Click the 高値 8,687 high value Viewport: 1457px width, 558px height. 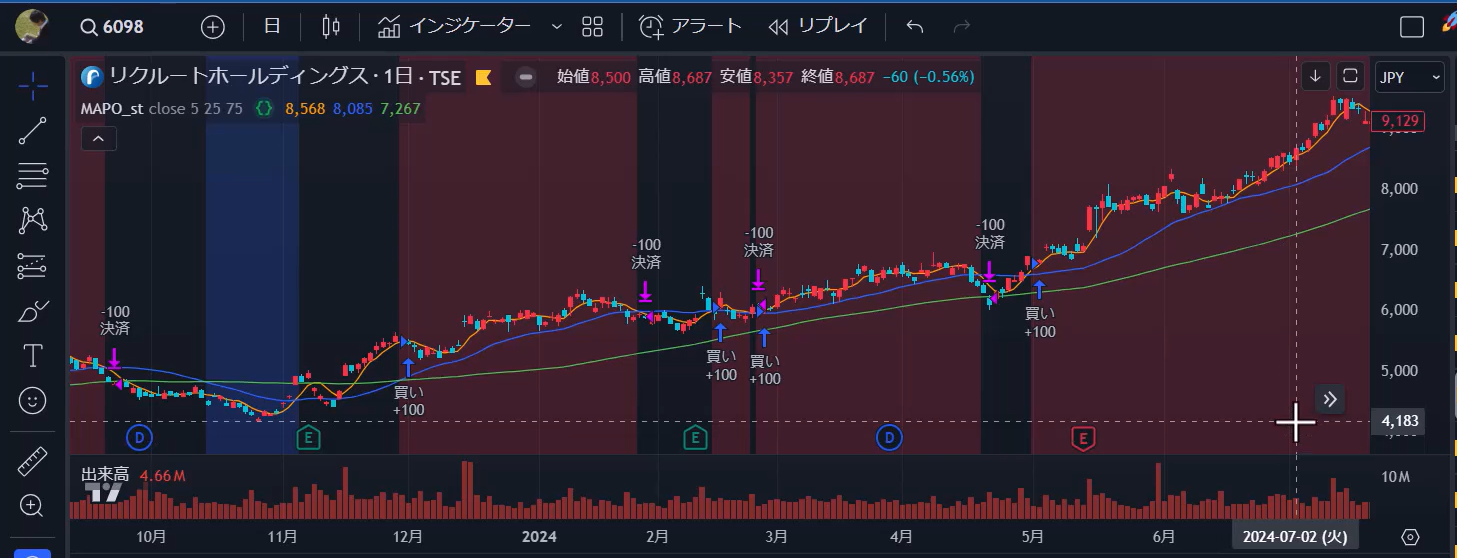pyautogui.click(x=675, y=77)
